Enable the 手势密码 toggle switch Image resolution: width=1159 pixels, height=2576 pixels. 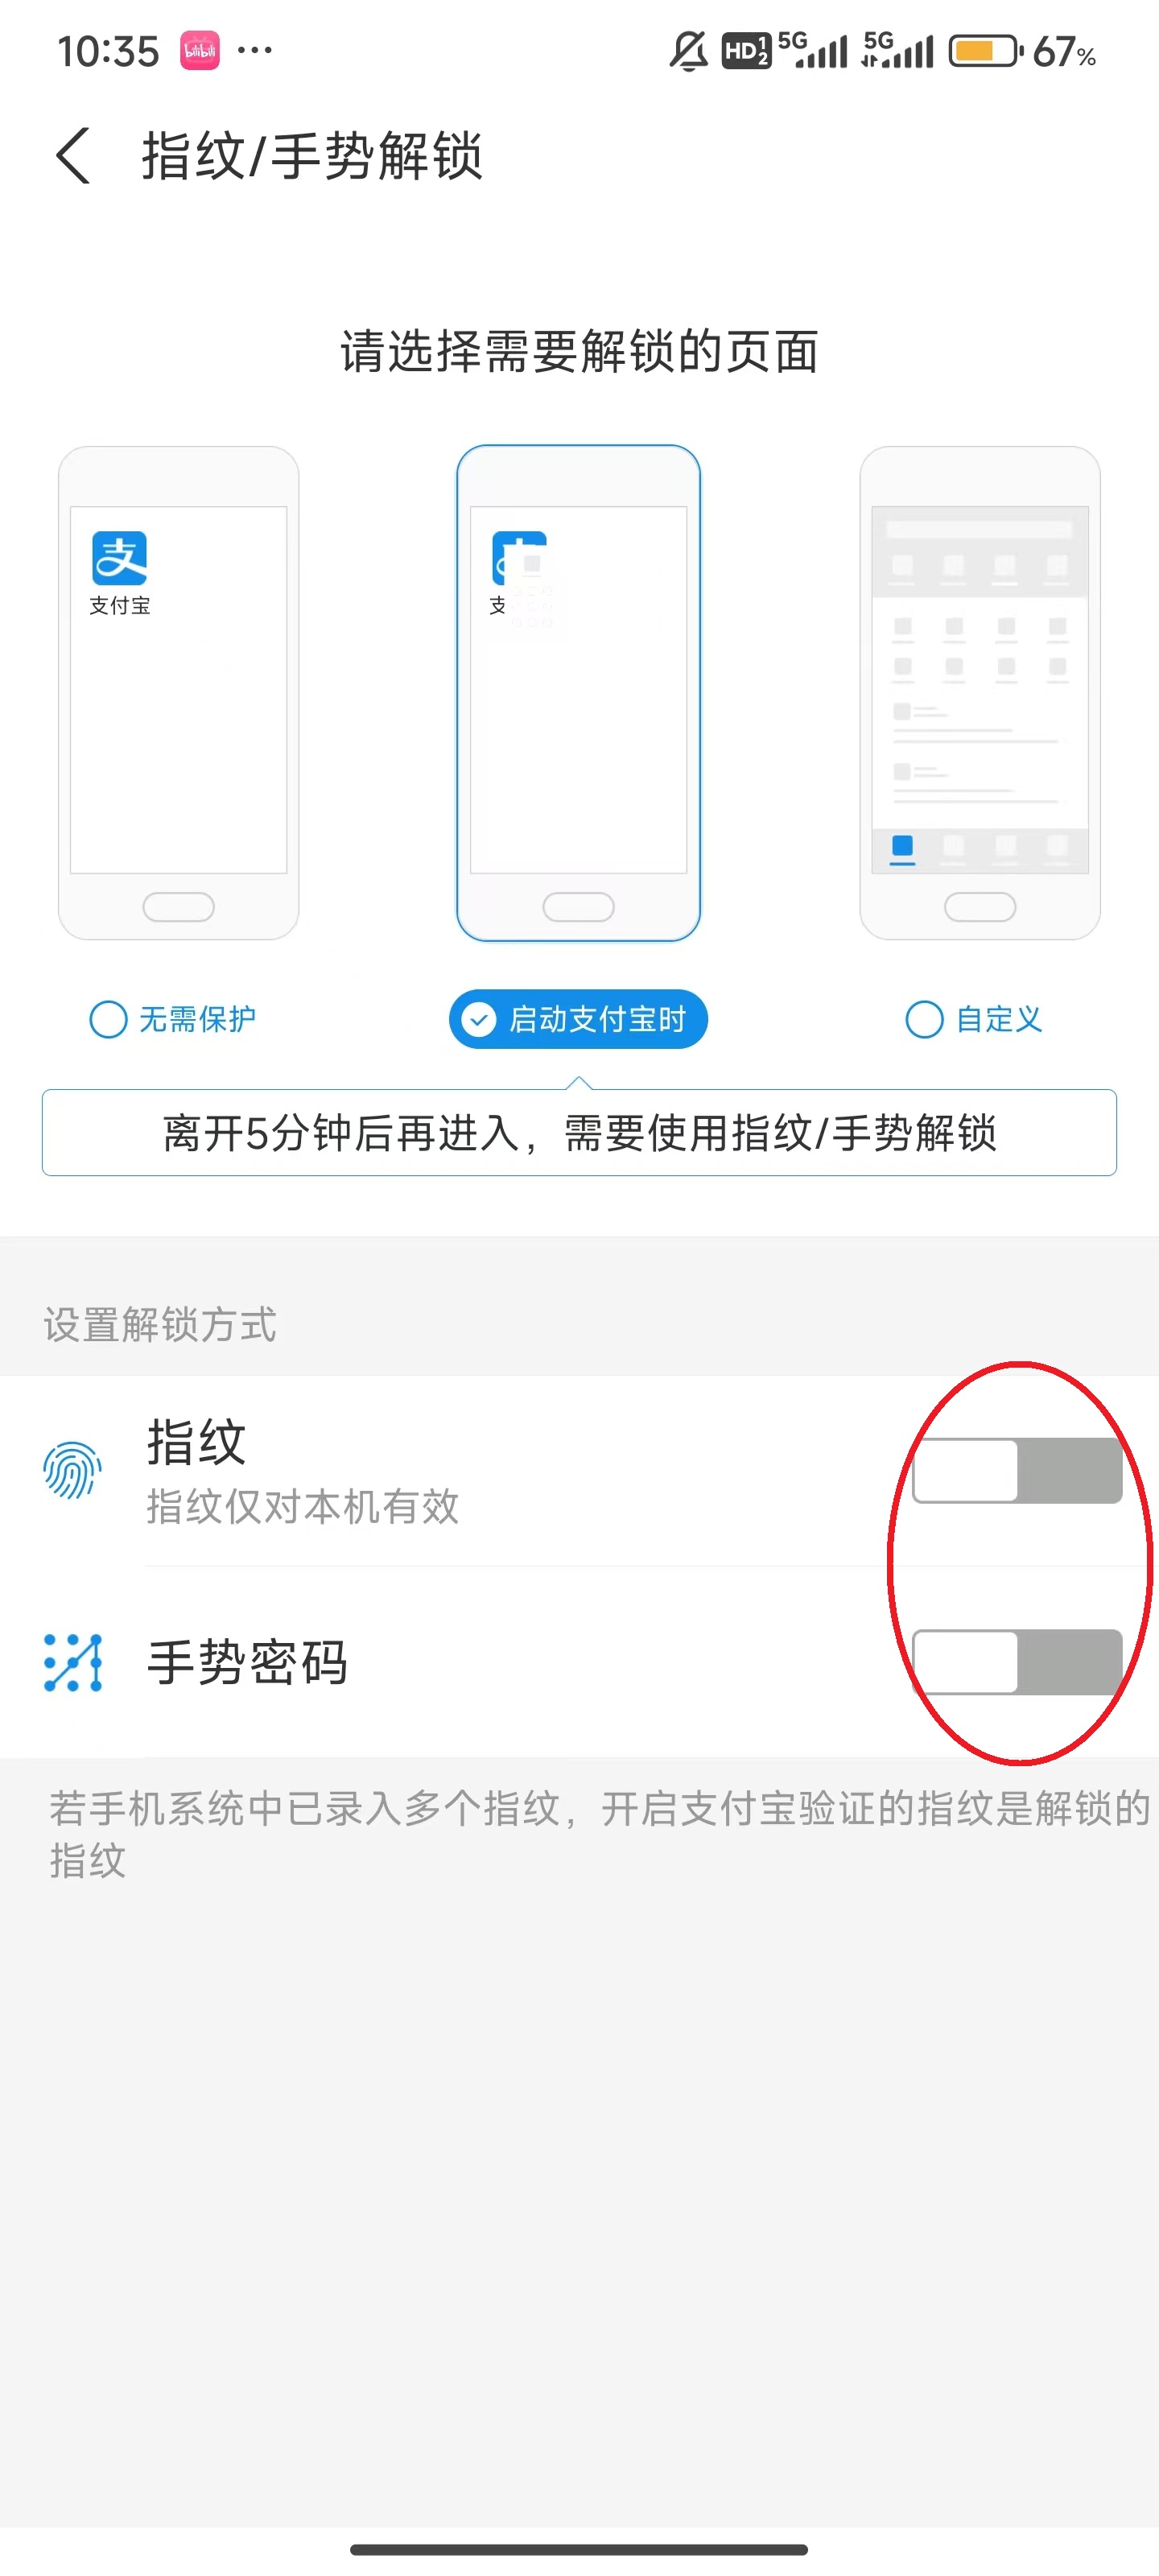click(1017, 1662)
